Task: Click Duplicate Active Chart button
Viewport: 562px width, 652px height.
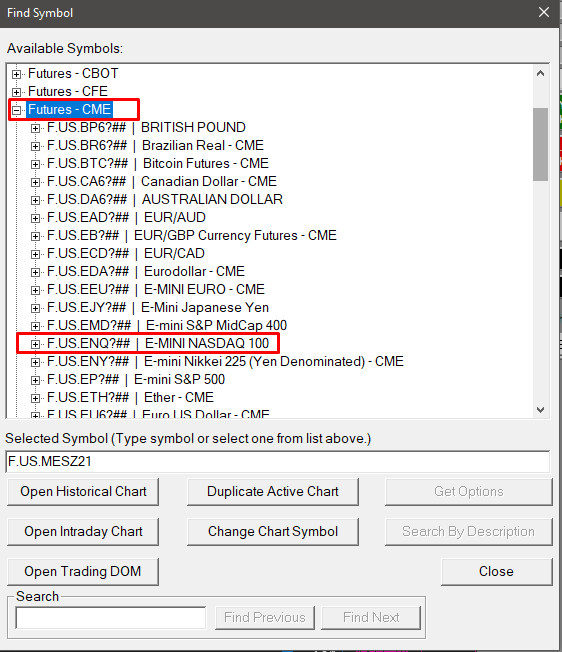Action: click(x=273, y=491)
